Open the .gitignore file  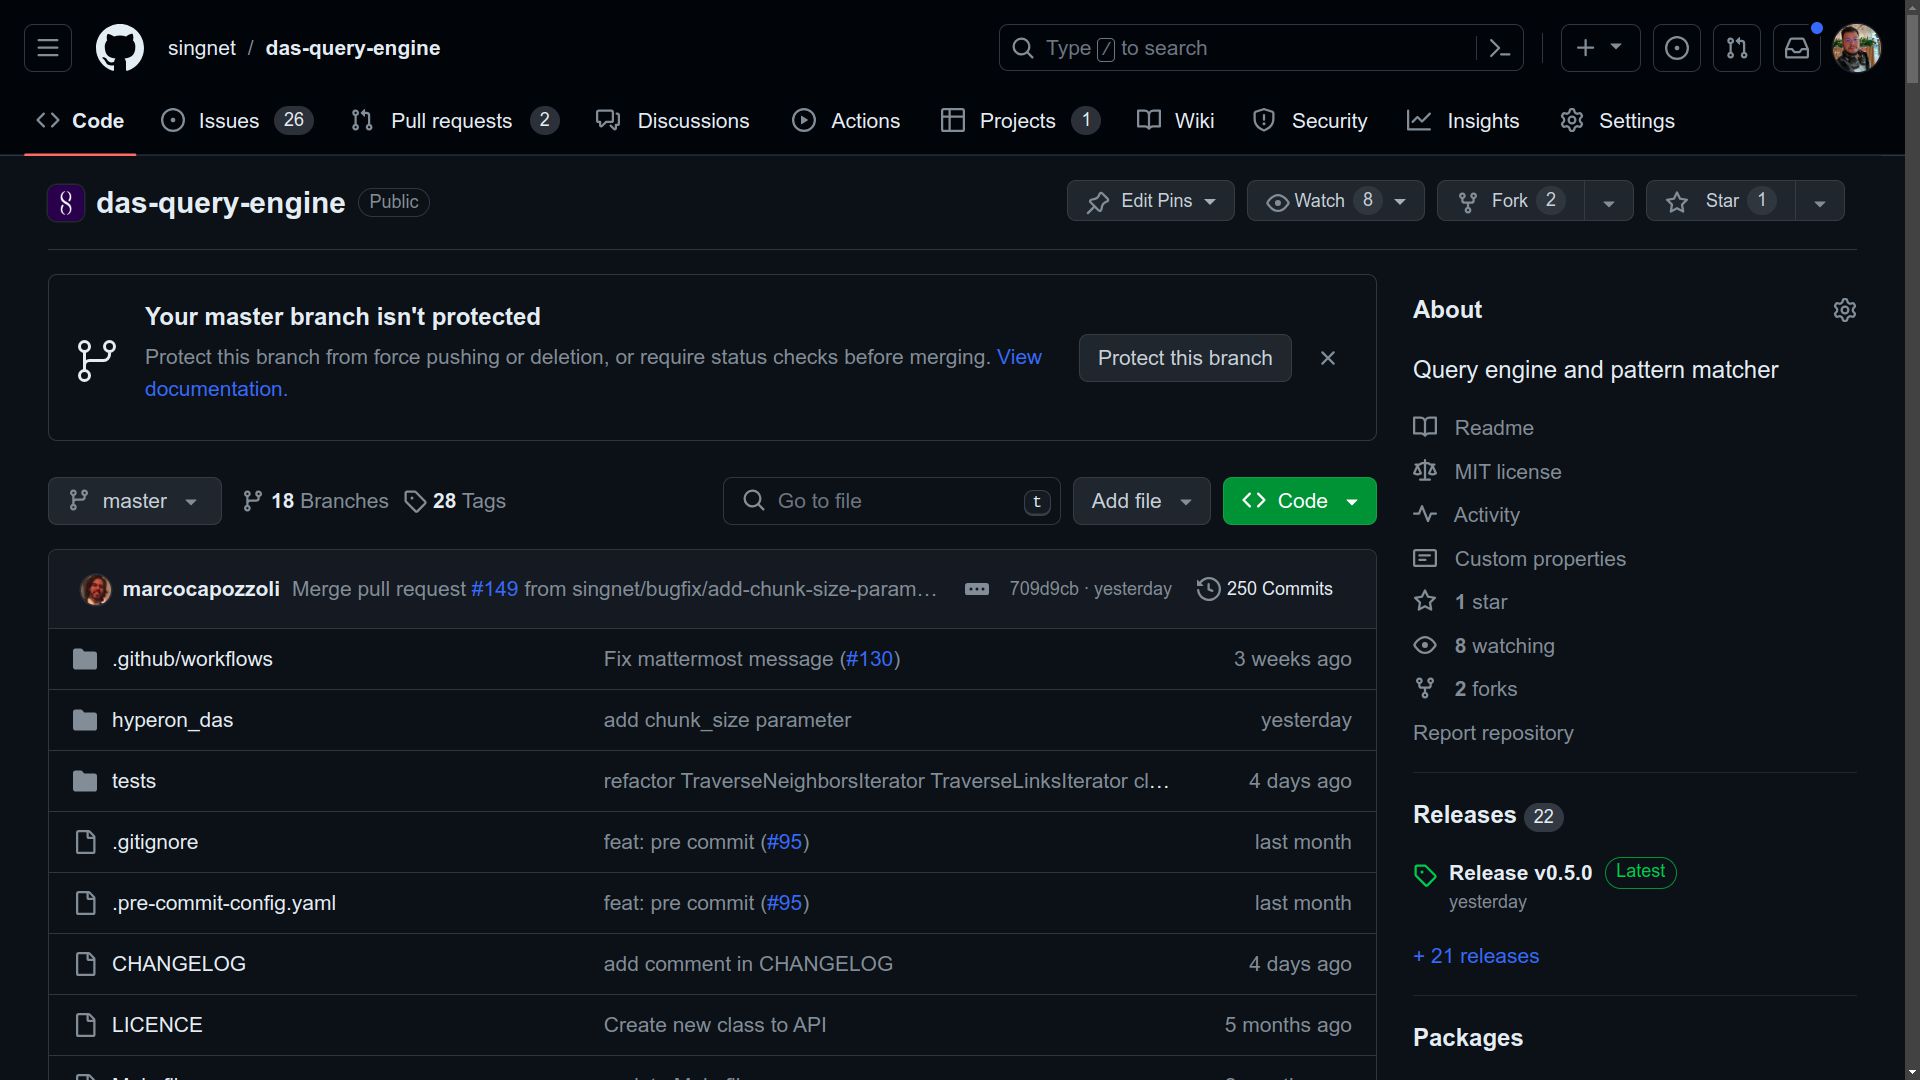pos(155,842)
